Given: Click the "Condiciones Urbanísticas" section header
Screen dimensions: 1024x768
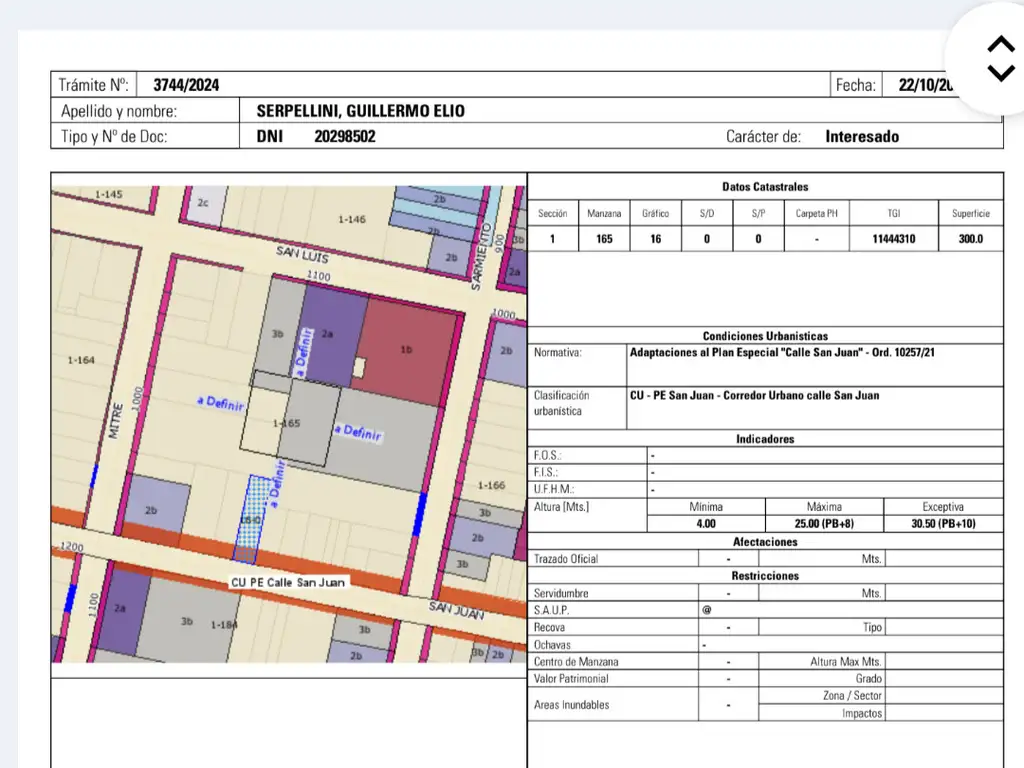Looking at the screenshot, I should (765, 336).
